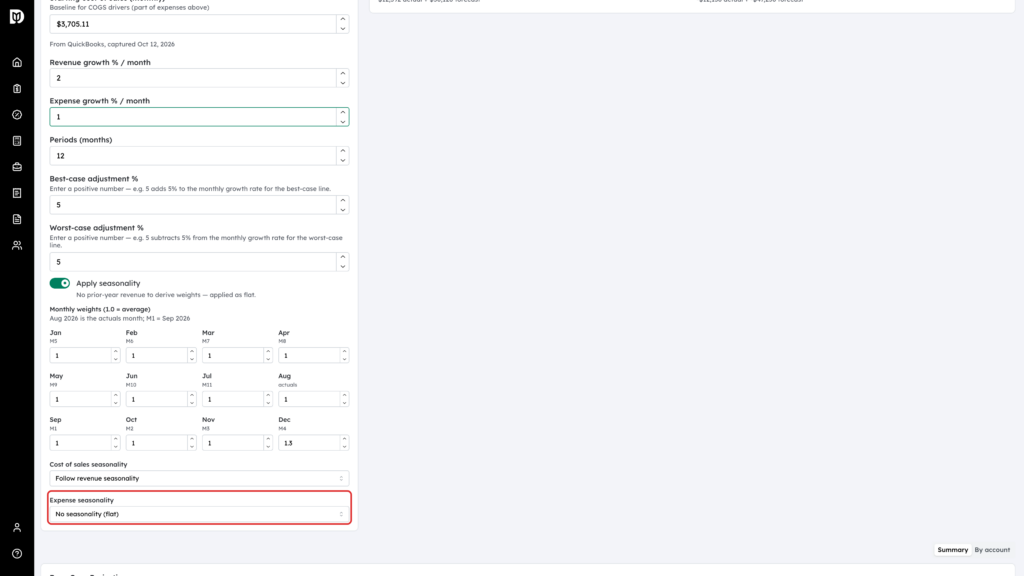Screen dimensions: 1024x576
Task: Increase Revenue growth using its up arrow
Action: pos(343,74)
